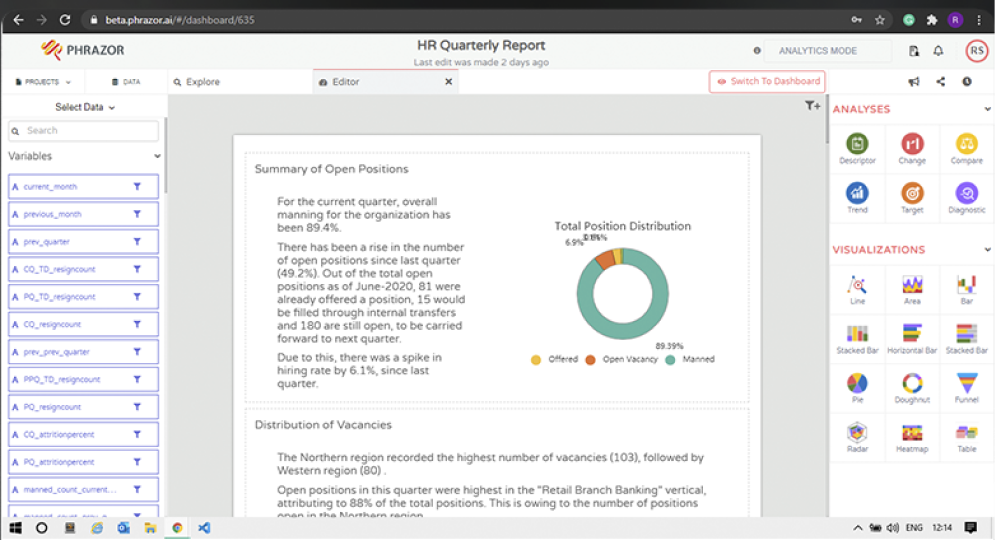Select the CQ_attritionpercent variable
The width and height of the screenshot is (995, 540).
83,435
